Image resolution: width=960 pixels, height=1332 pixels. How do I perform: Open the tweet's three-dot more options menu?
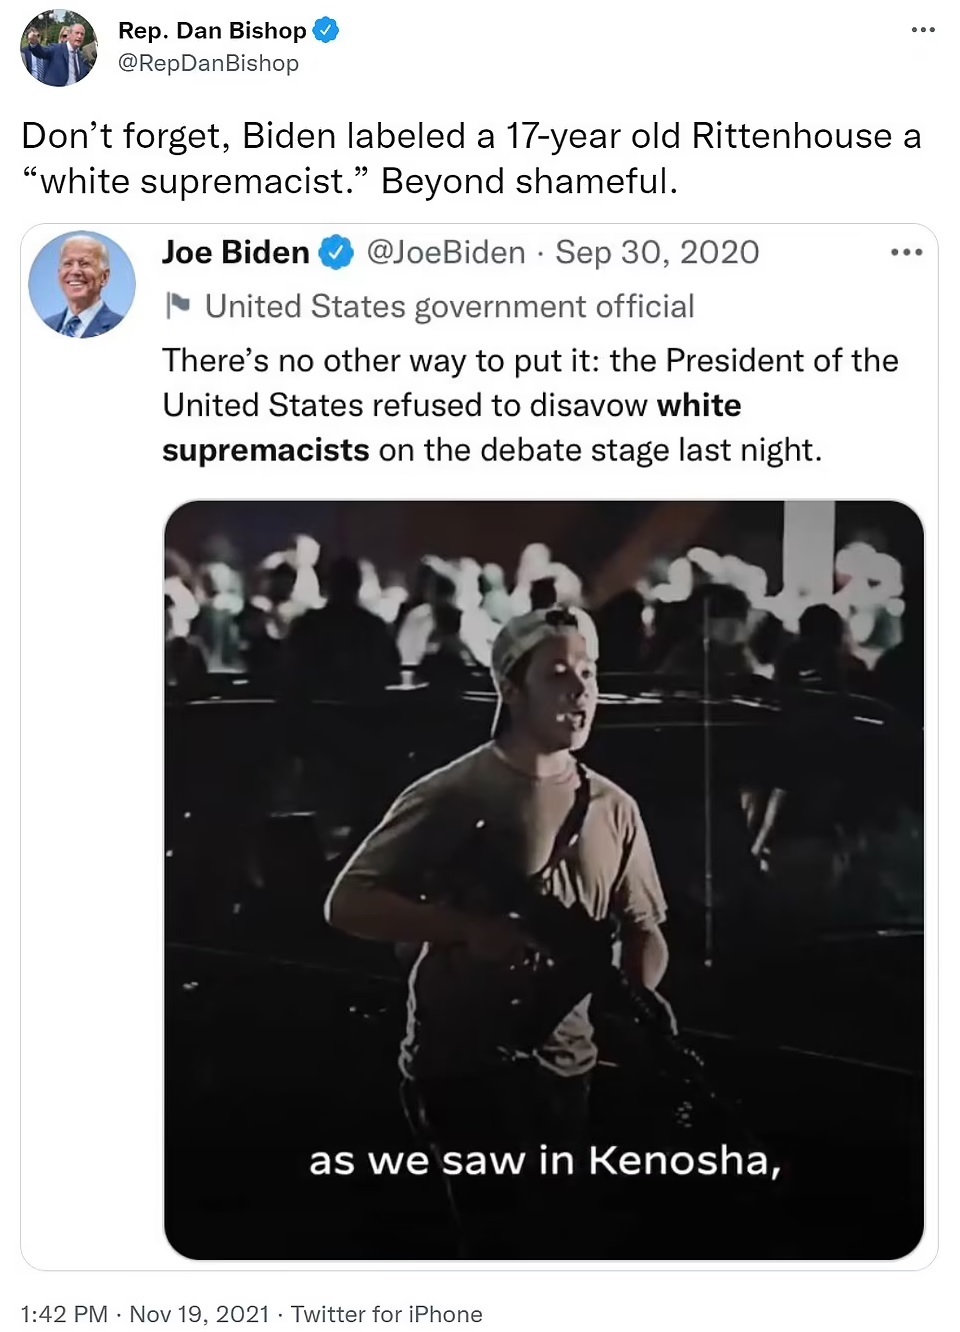(x=922, y=30)
